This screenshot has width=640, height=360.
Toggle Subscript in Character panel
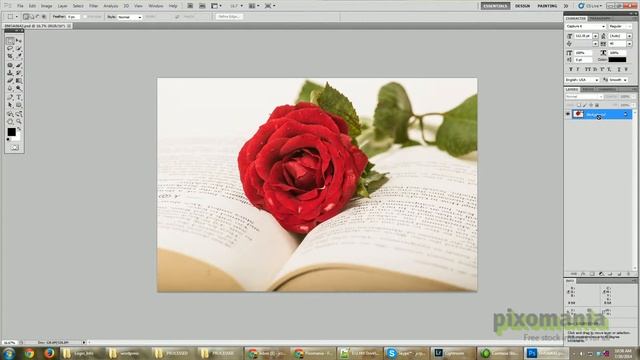tap(609, 69)
